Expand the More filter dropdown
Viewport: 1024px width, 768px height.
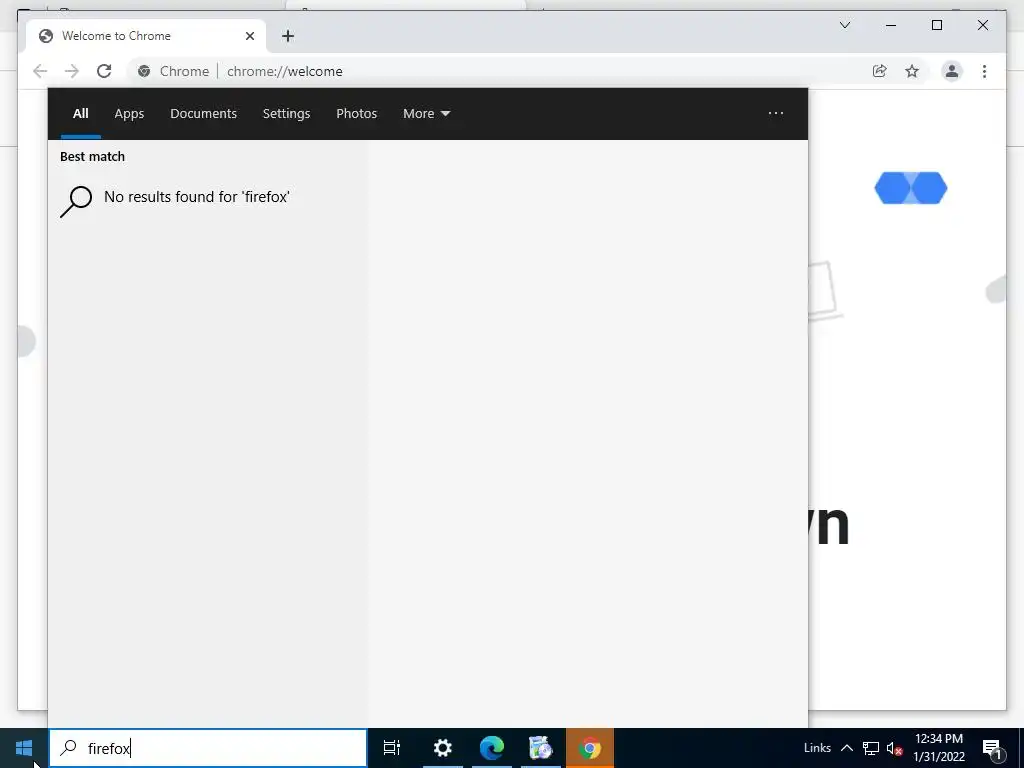pos(426,114)
